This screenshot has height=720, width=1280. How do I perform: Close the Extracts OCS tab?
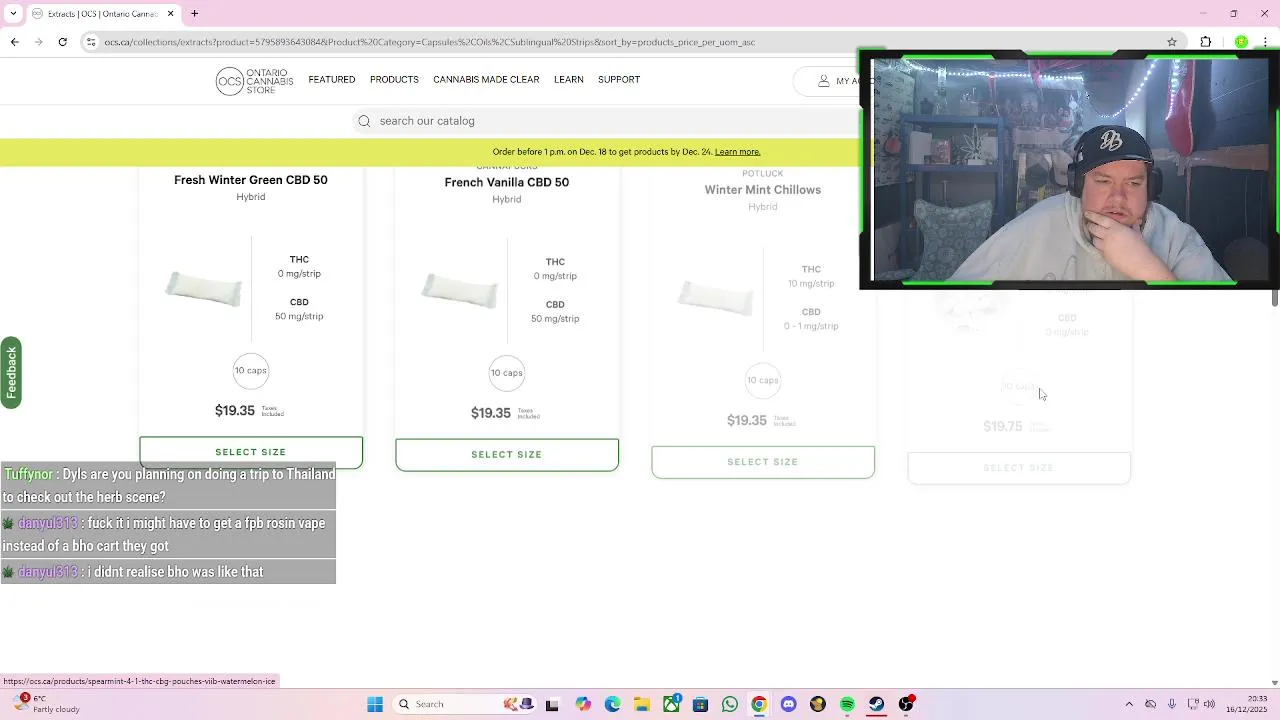170,14
